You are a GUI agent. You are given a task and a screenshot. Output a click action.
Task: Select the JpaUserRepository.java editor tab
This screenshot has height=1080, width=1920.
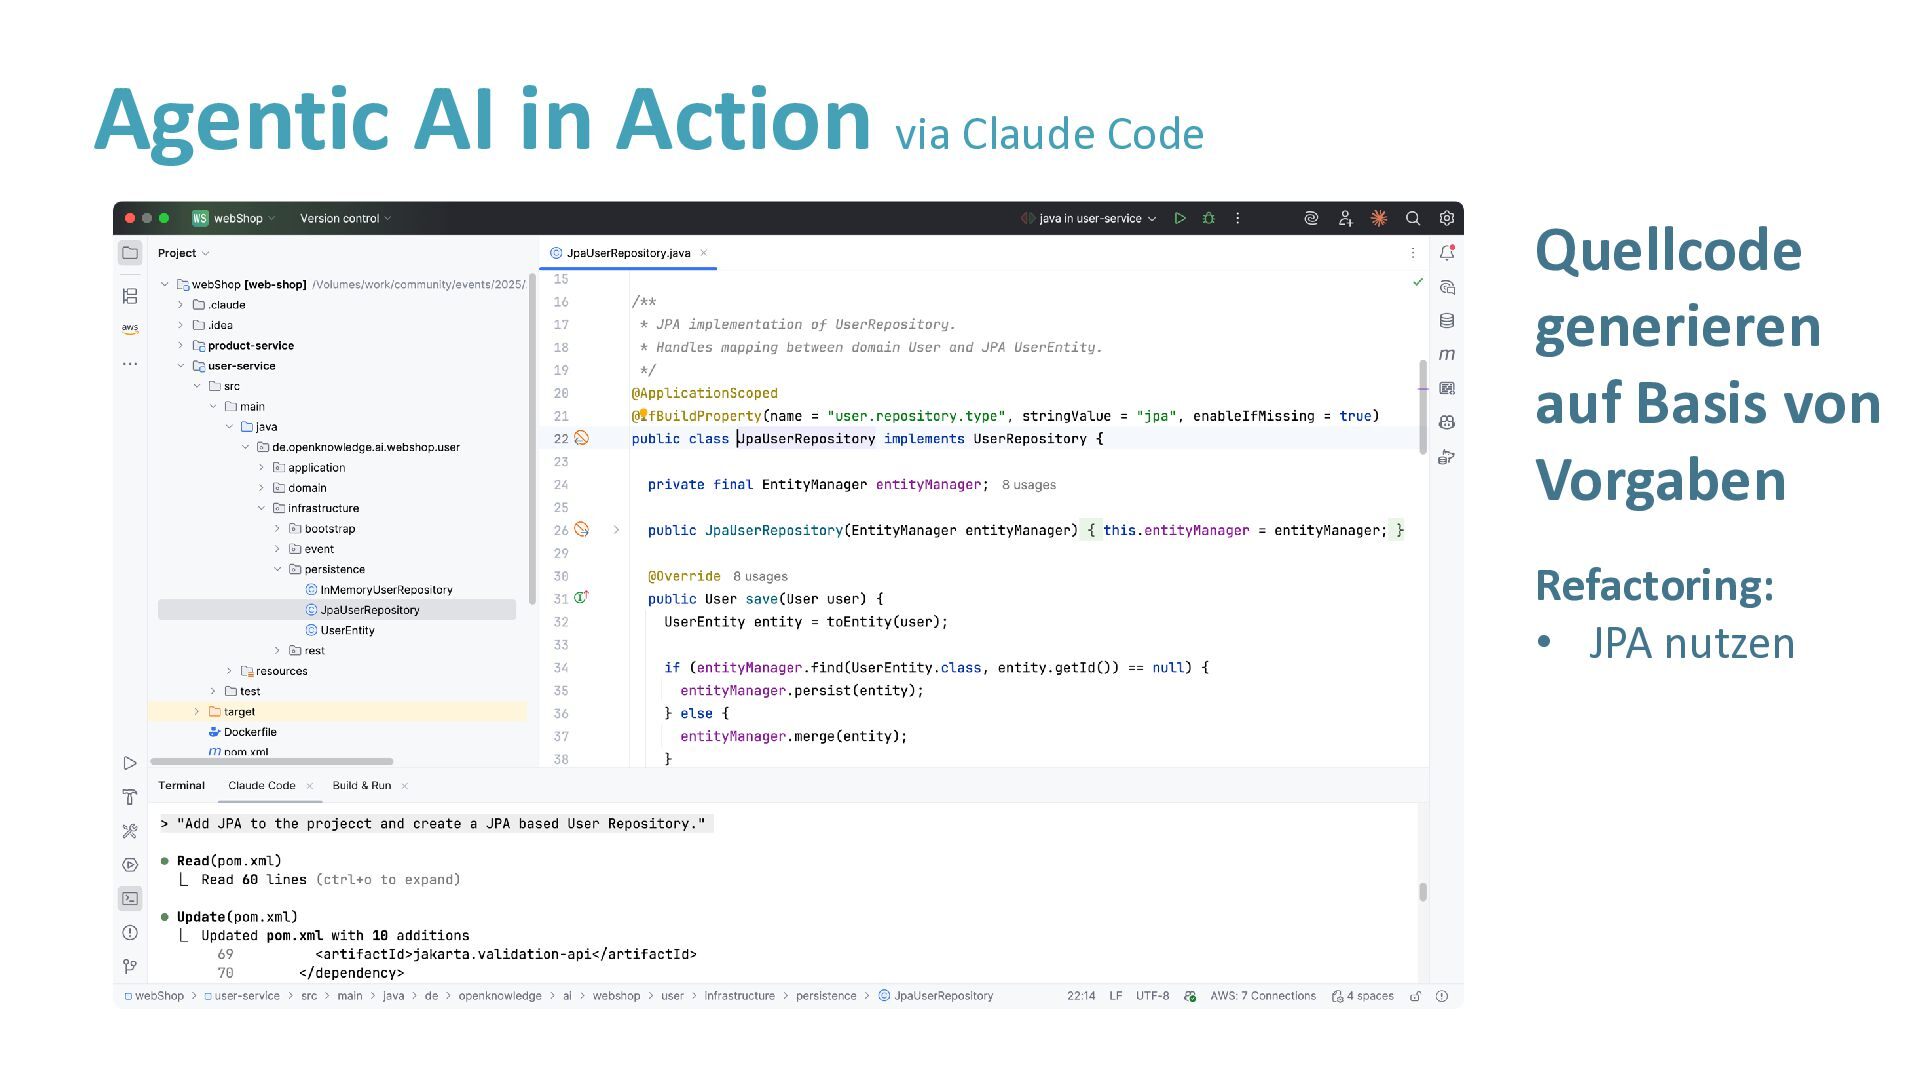[x=627, y=253]
